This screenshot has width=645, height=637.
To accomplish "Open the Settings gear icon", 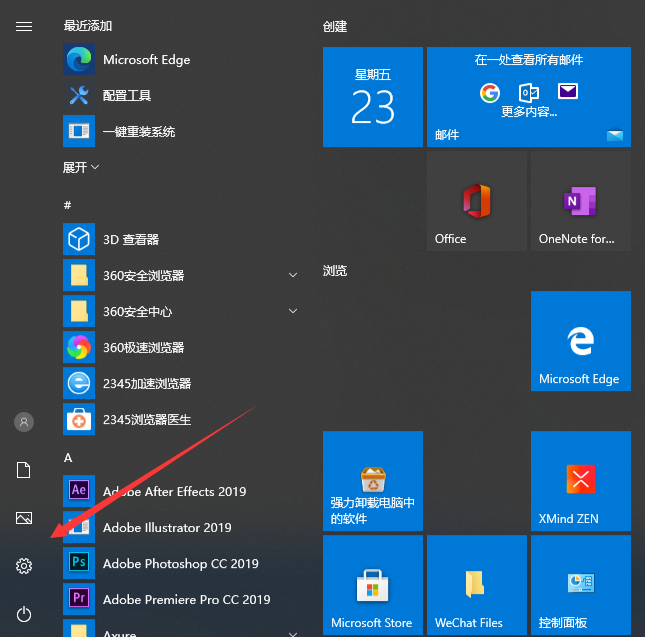I will click(x=24, y=566).
